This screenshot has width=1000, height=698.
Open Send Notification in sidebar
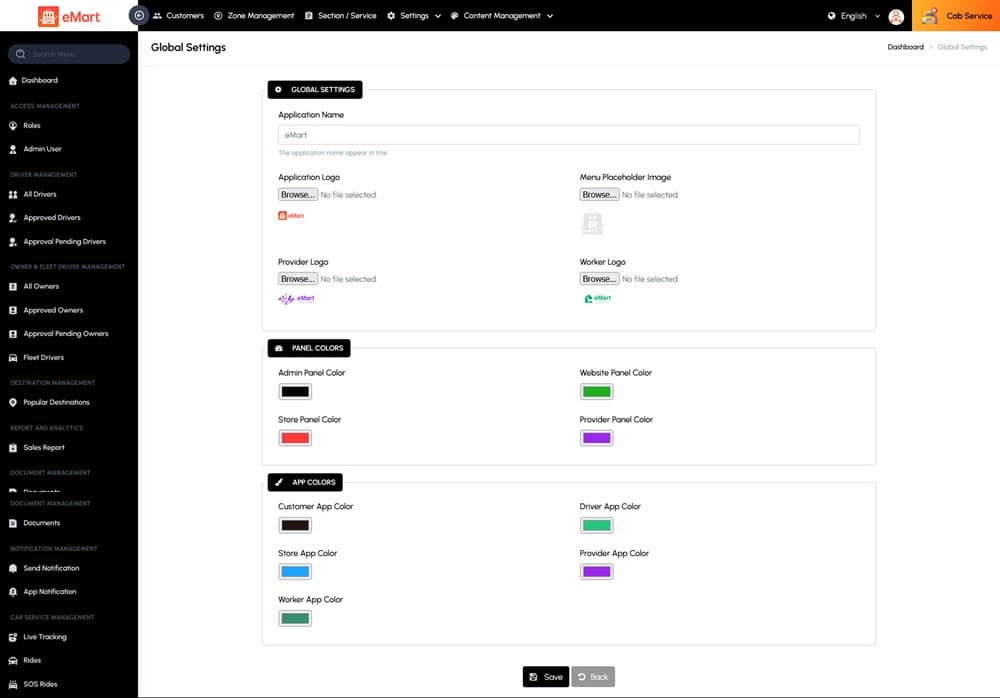coord(51,568)
